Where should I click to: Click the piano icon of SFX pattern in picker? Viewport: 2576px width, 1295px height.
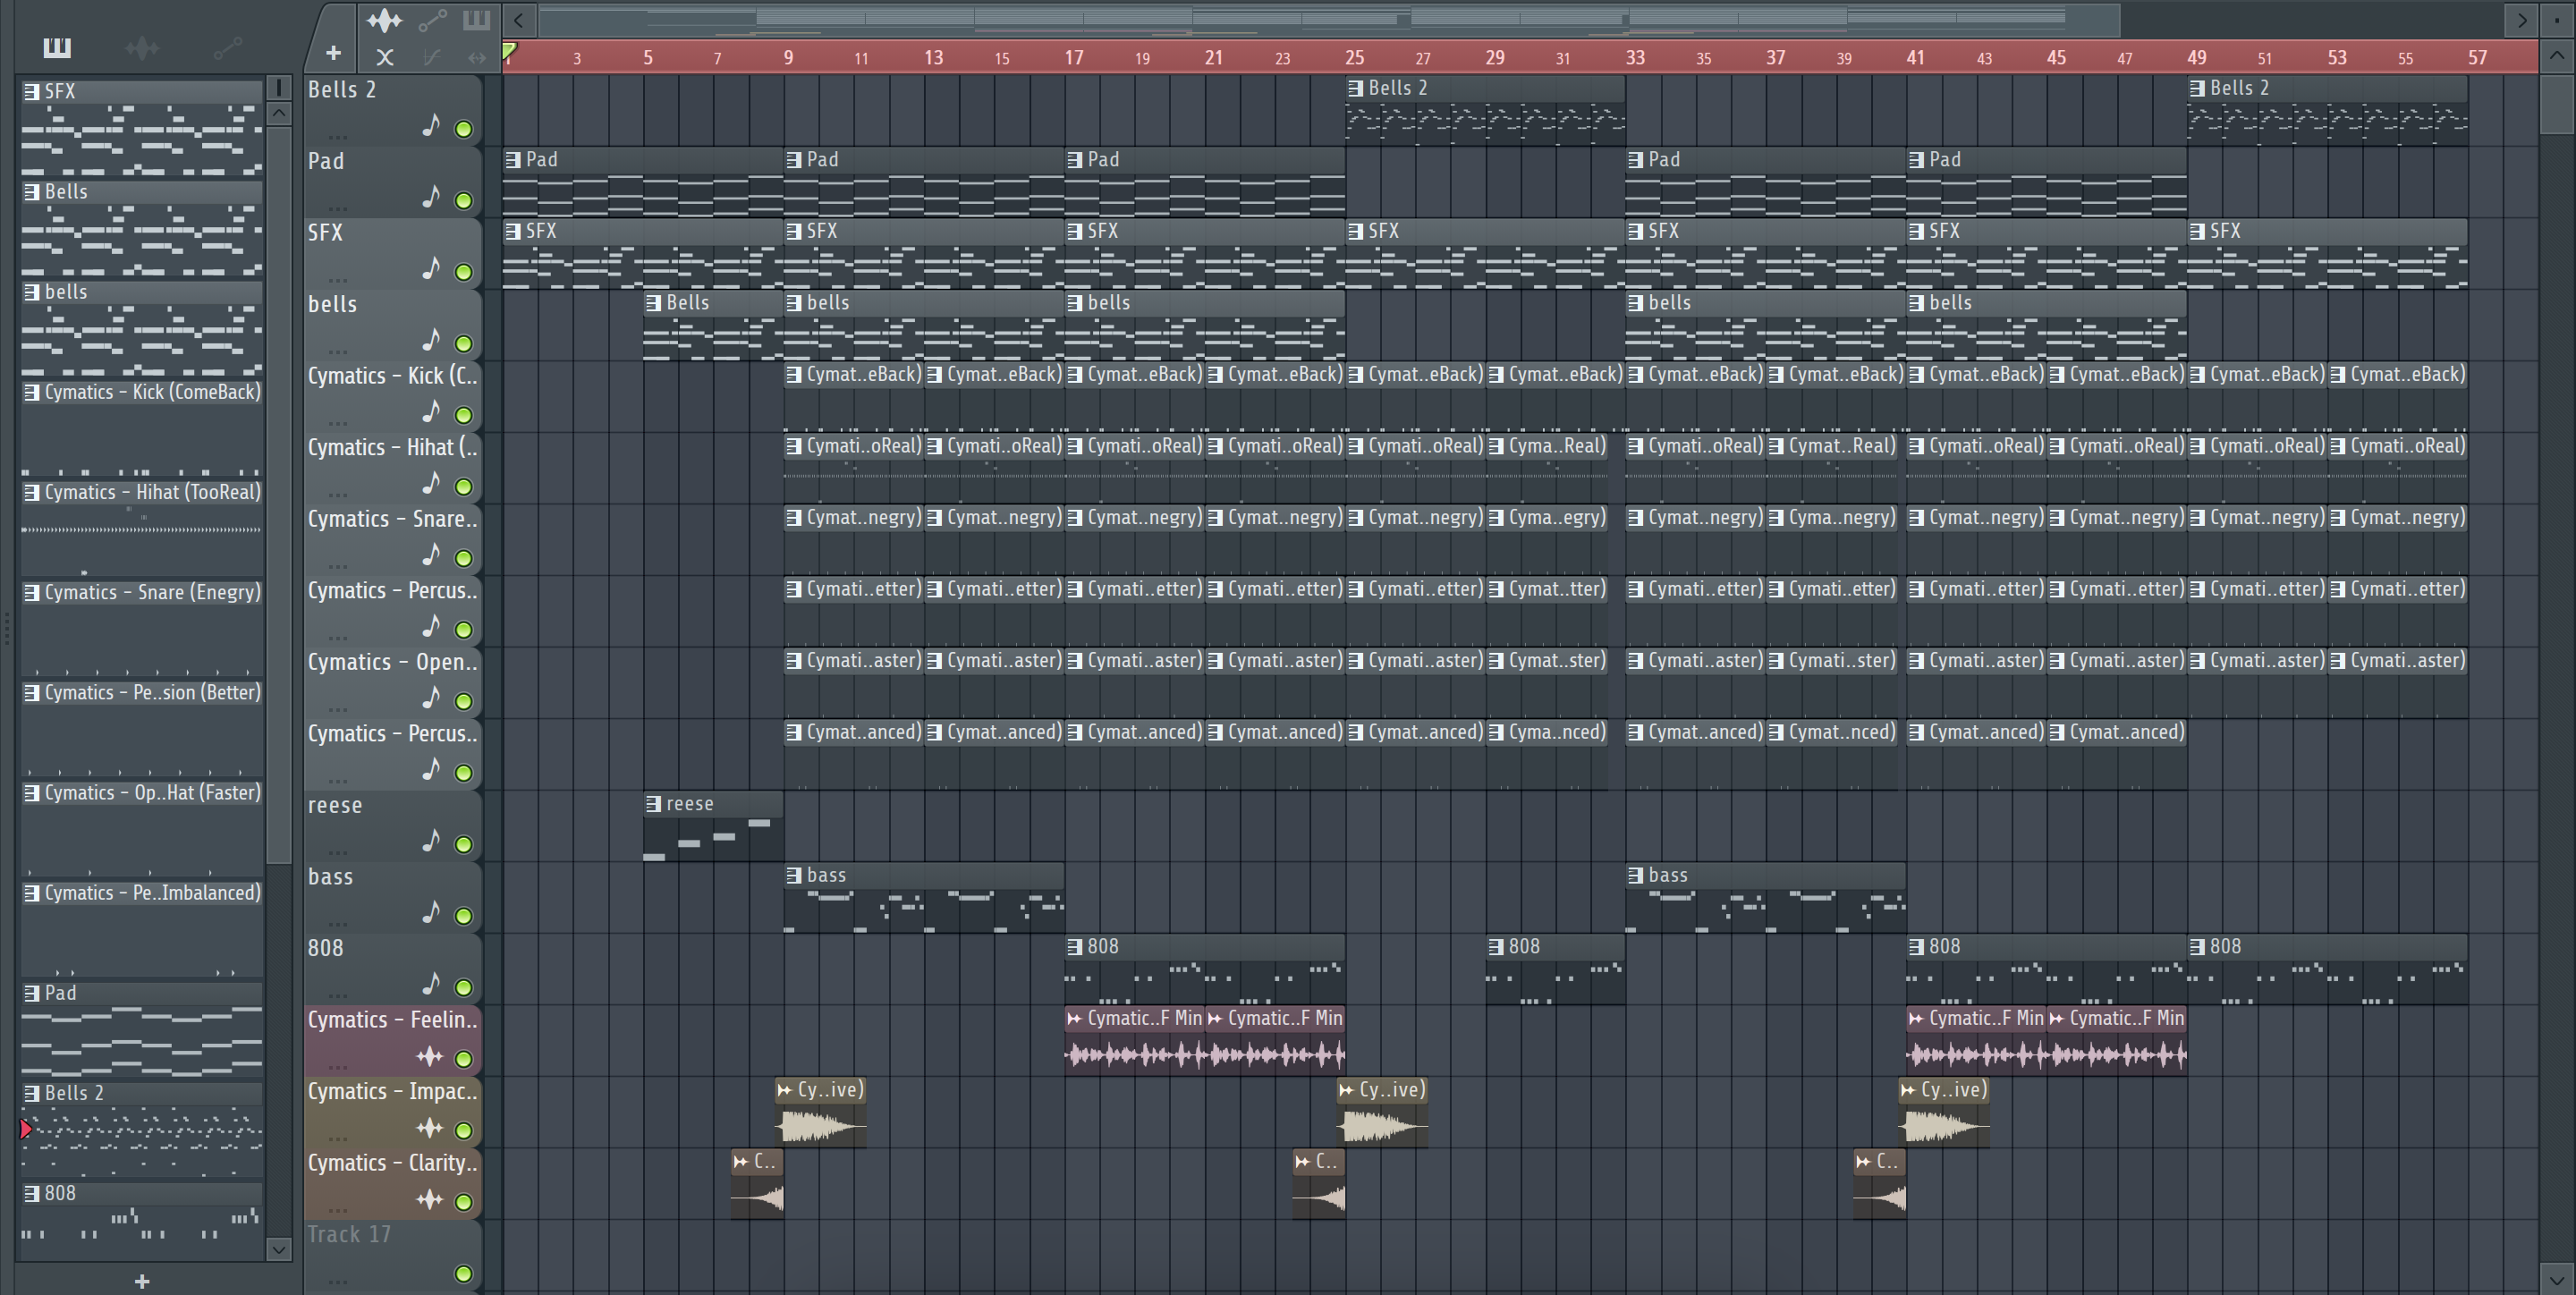[x=32, y=91]
